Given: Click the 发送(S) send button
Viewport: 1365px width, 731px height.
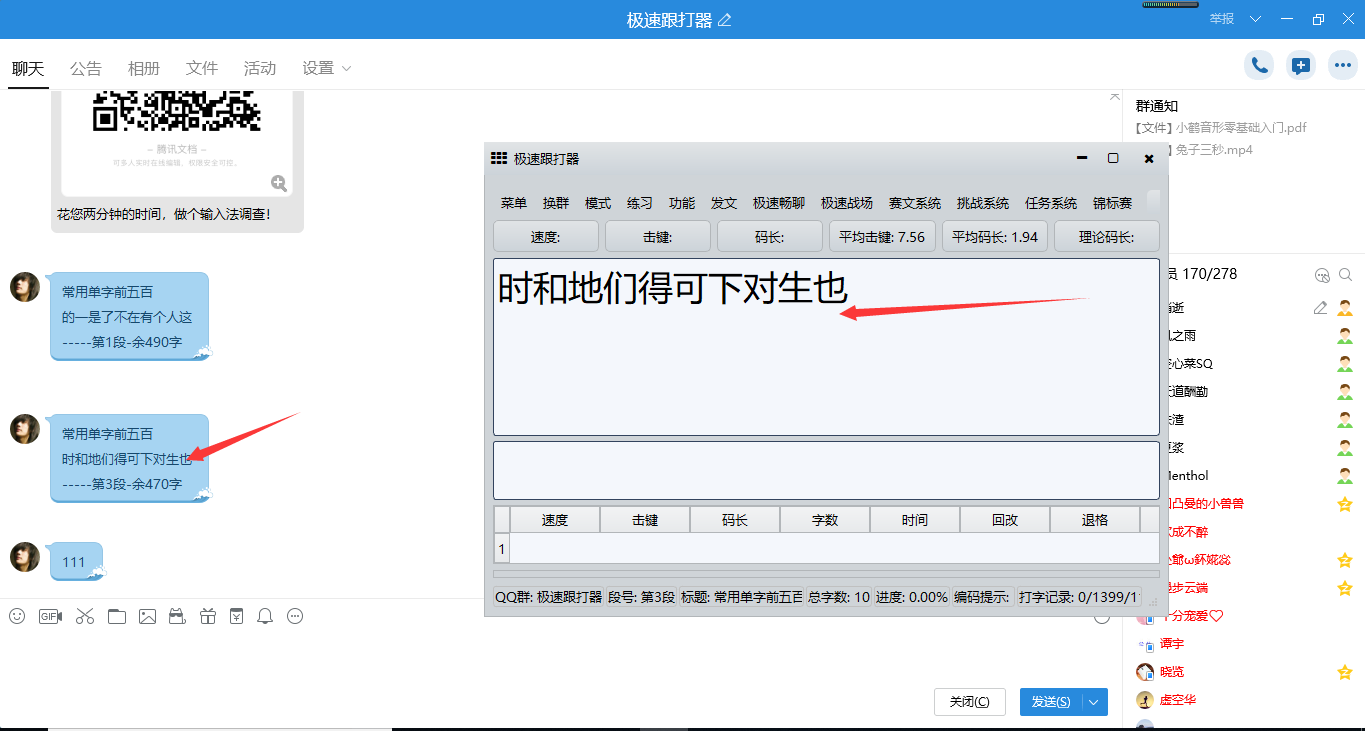Looking at the screenshot, I should coord(1051,702).
